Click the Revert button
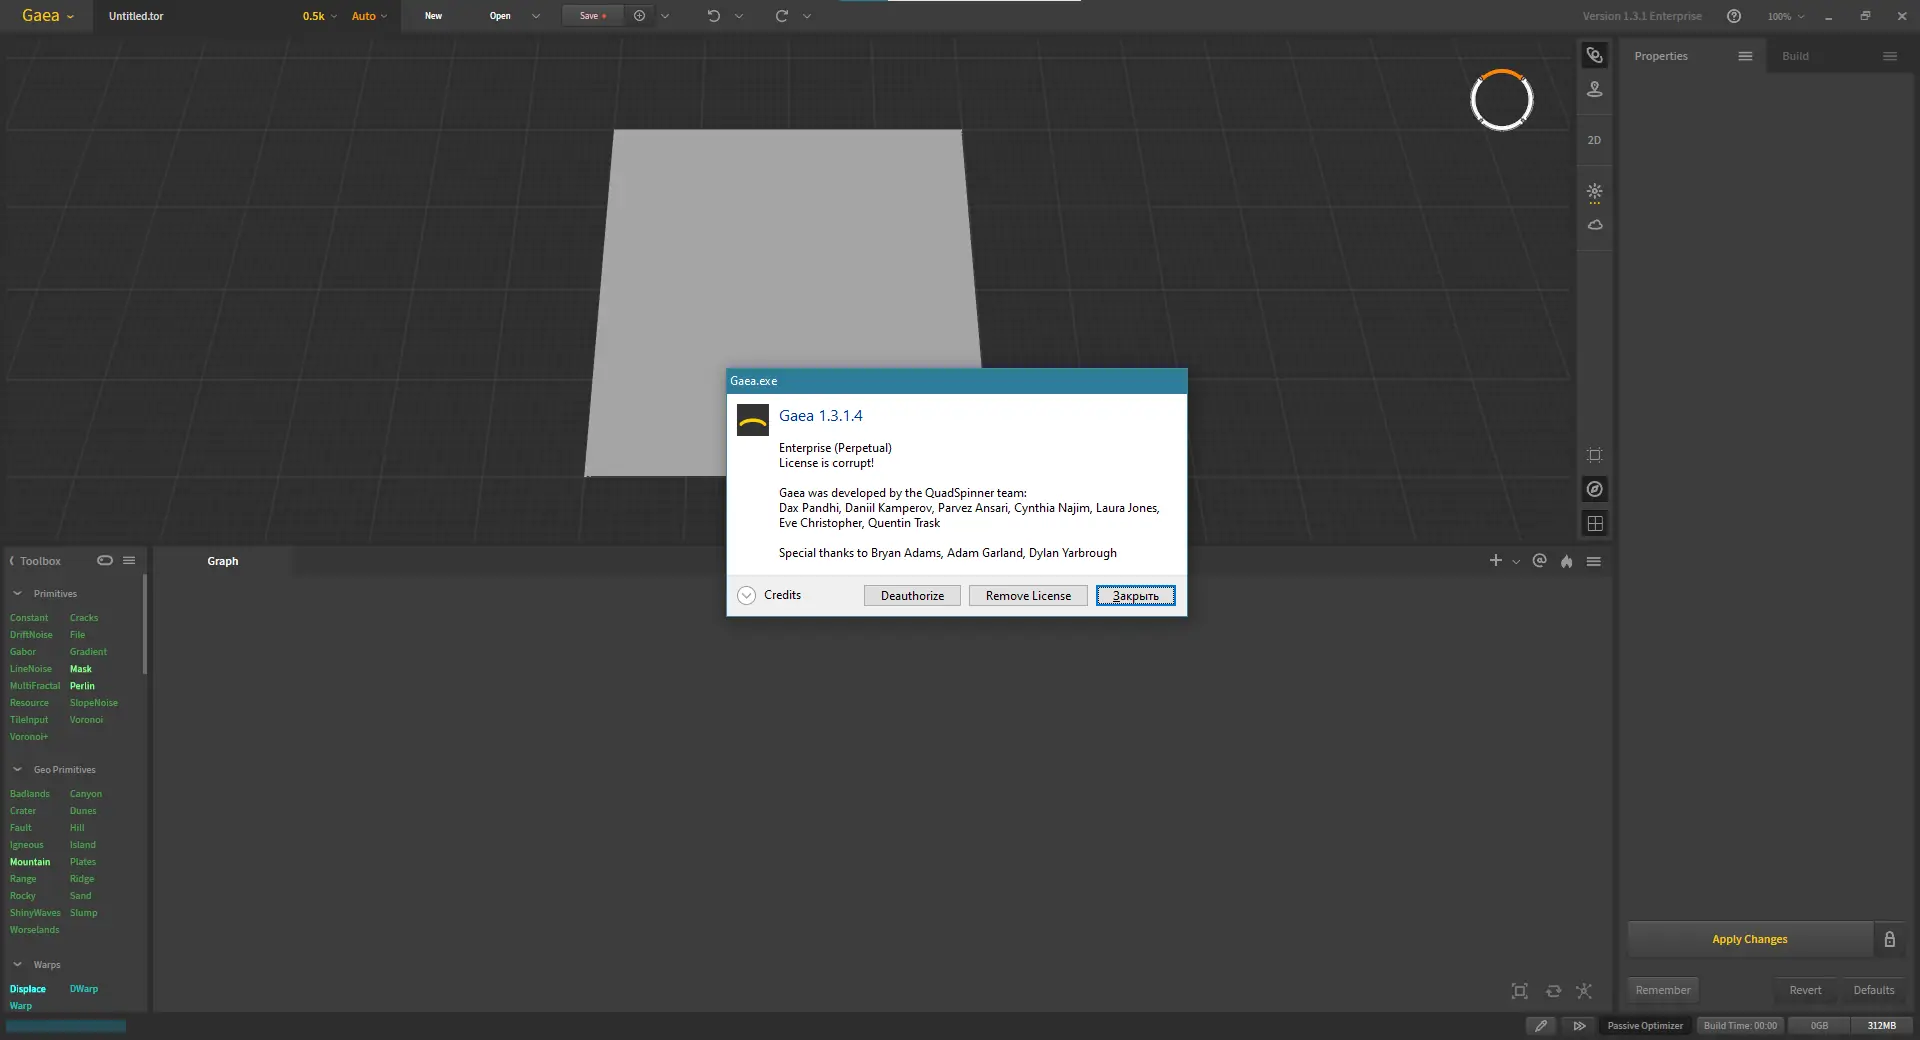The image size is (1920, 1040). pyautogui.click(x=1805, y=990)
